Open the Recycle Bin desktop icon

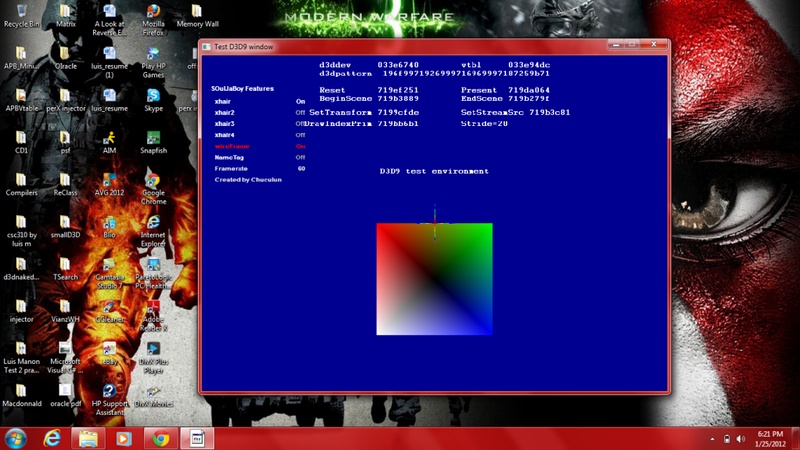coord(21,16)
